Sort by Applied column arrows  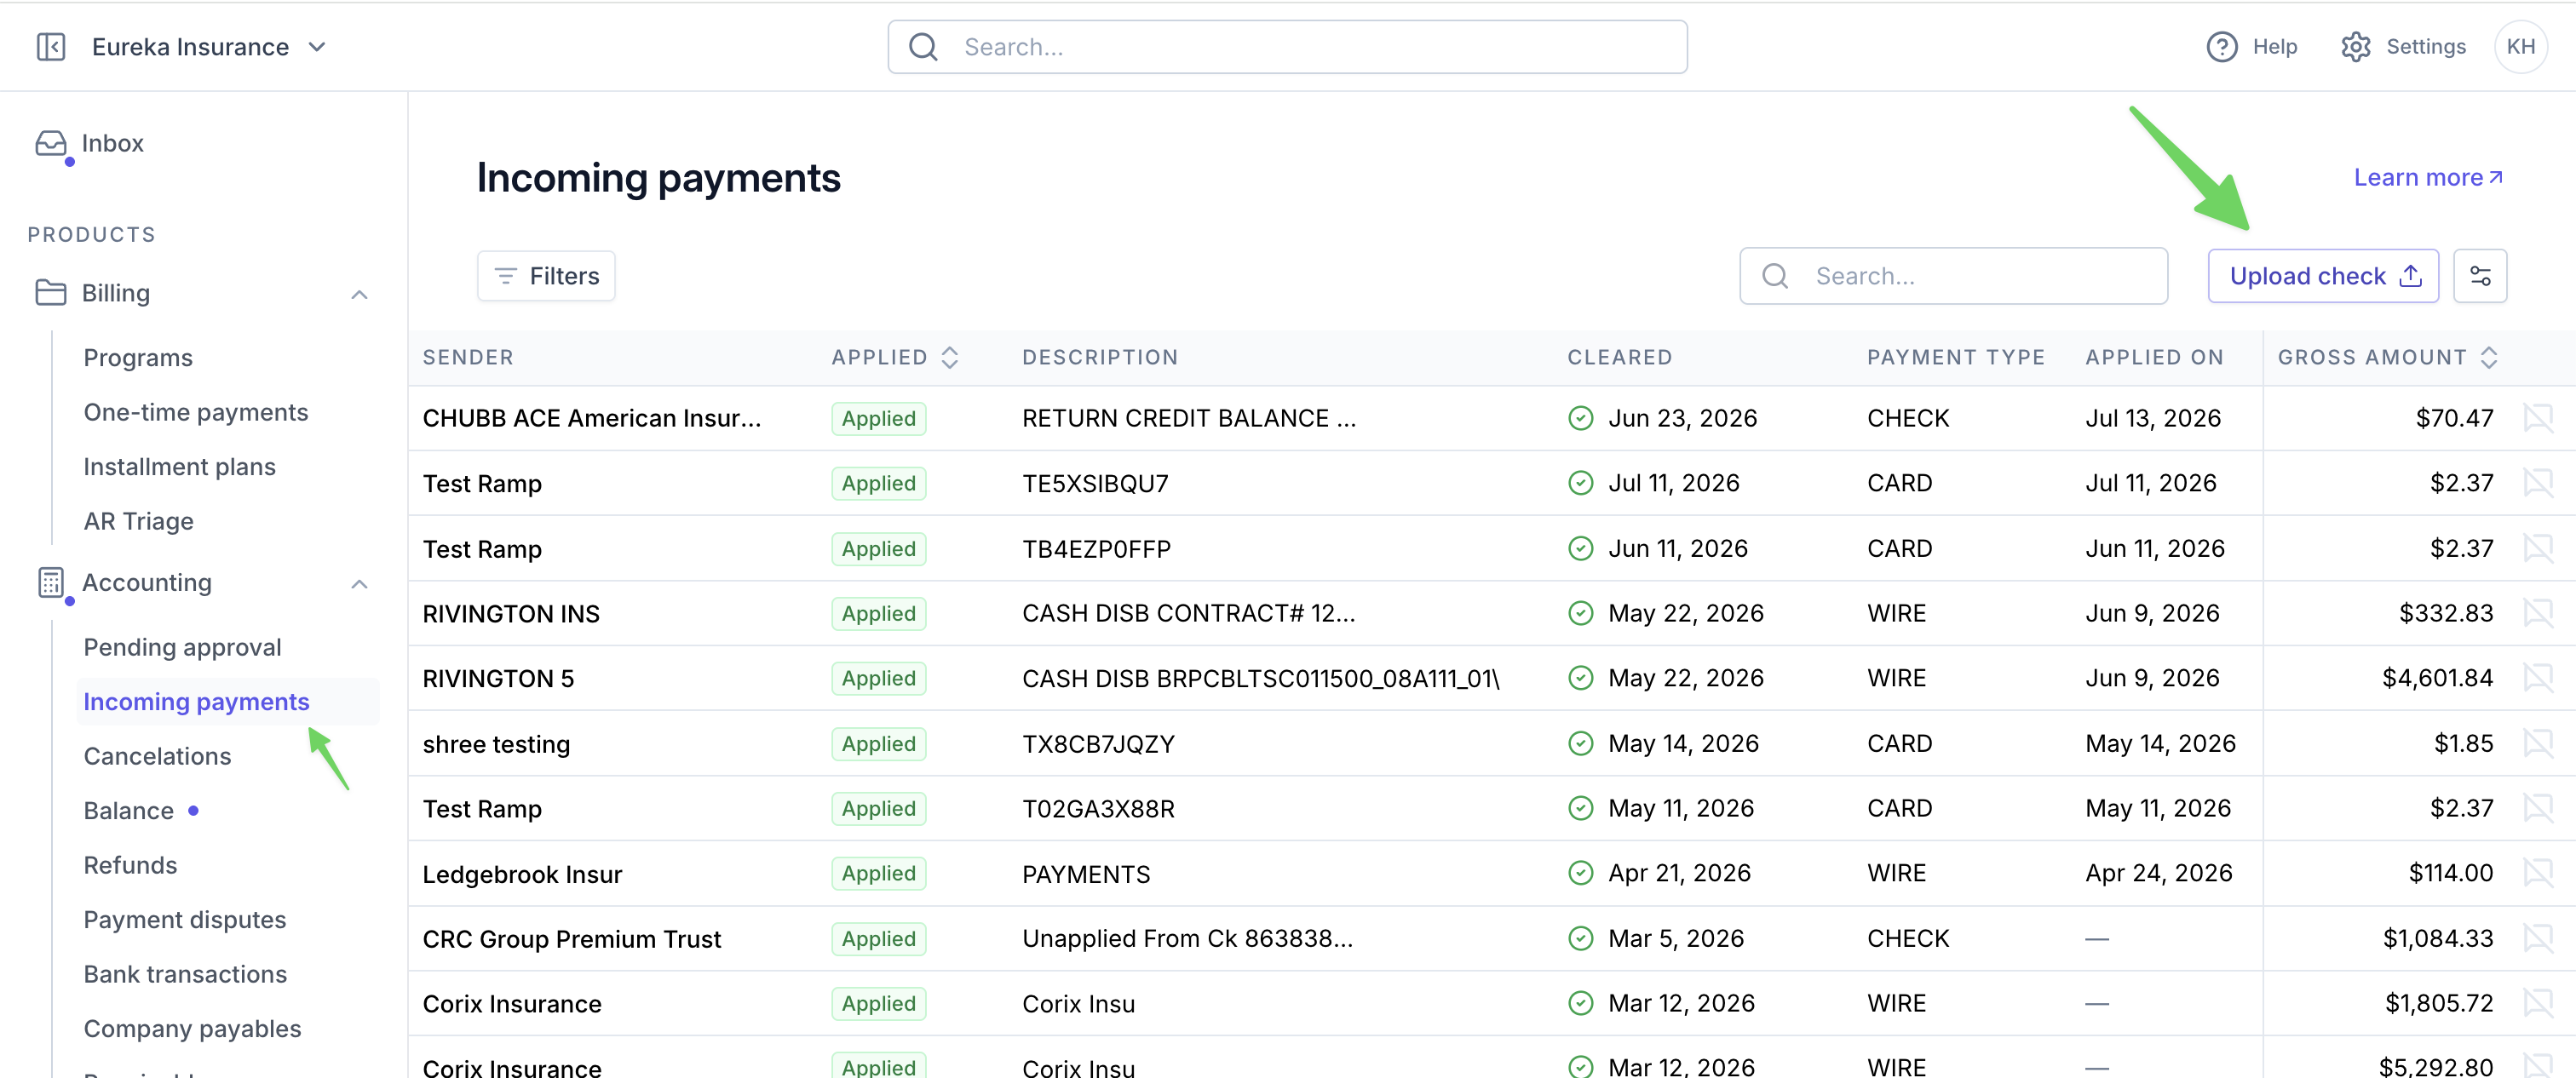[950, 358]
